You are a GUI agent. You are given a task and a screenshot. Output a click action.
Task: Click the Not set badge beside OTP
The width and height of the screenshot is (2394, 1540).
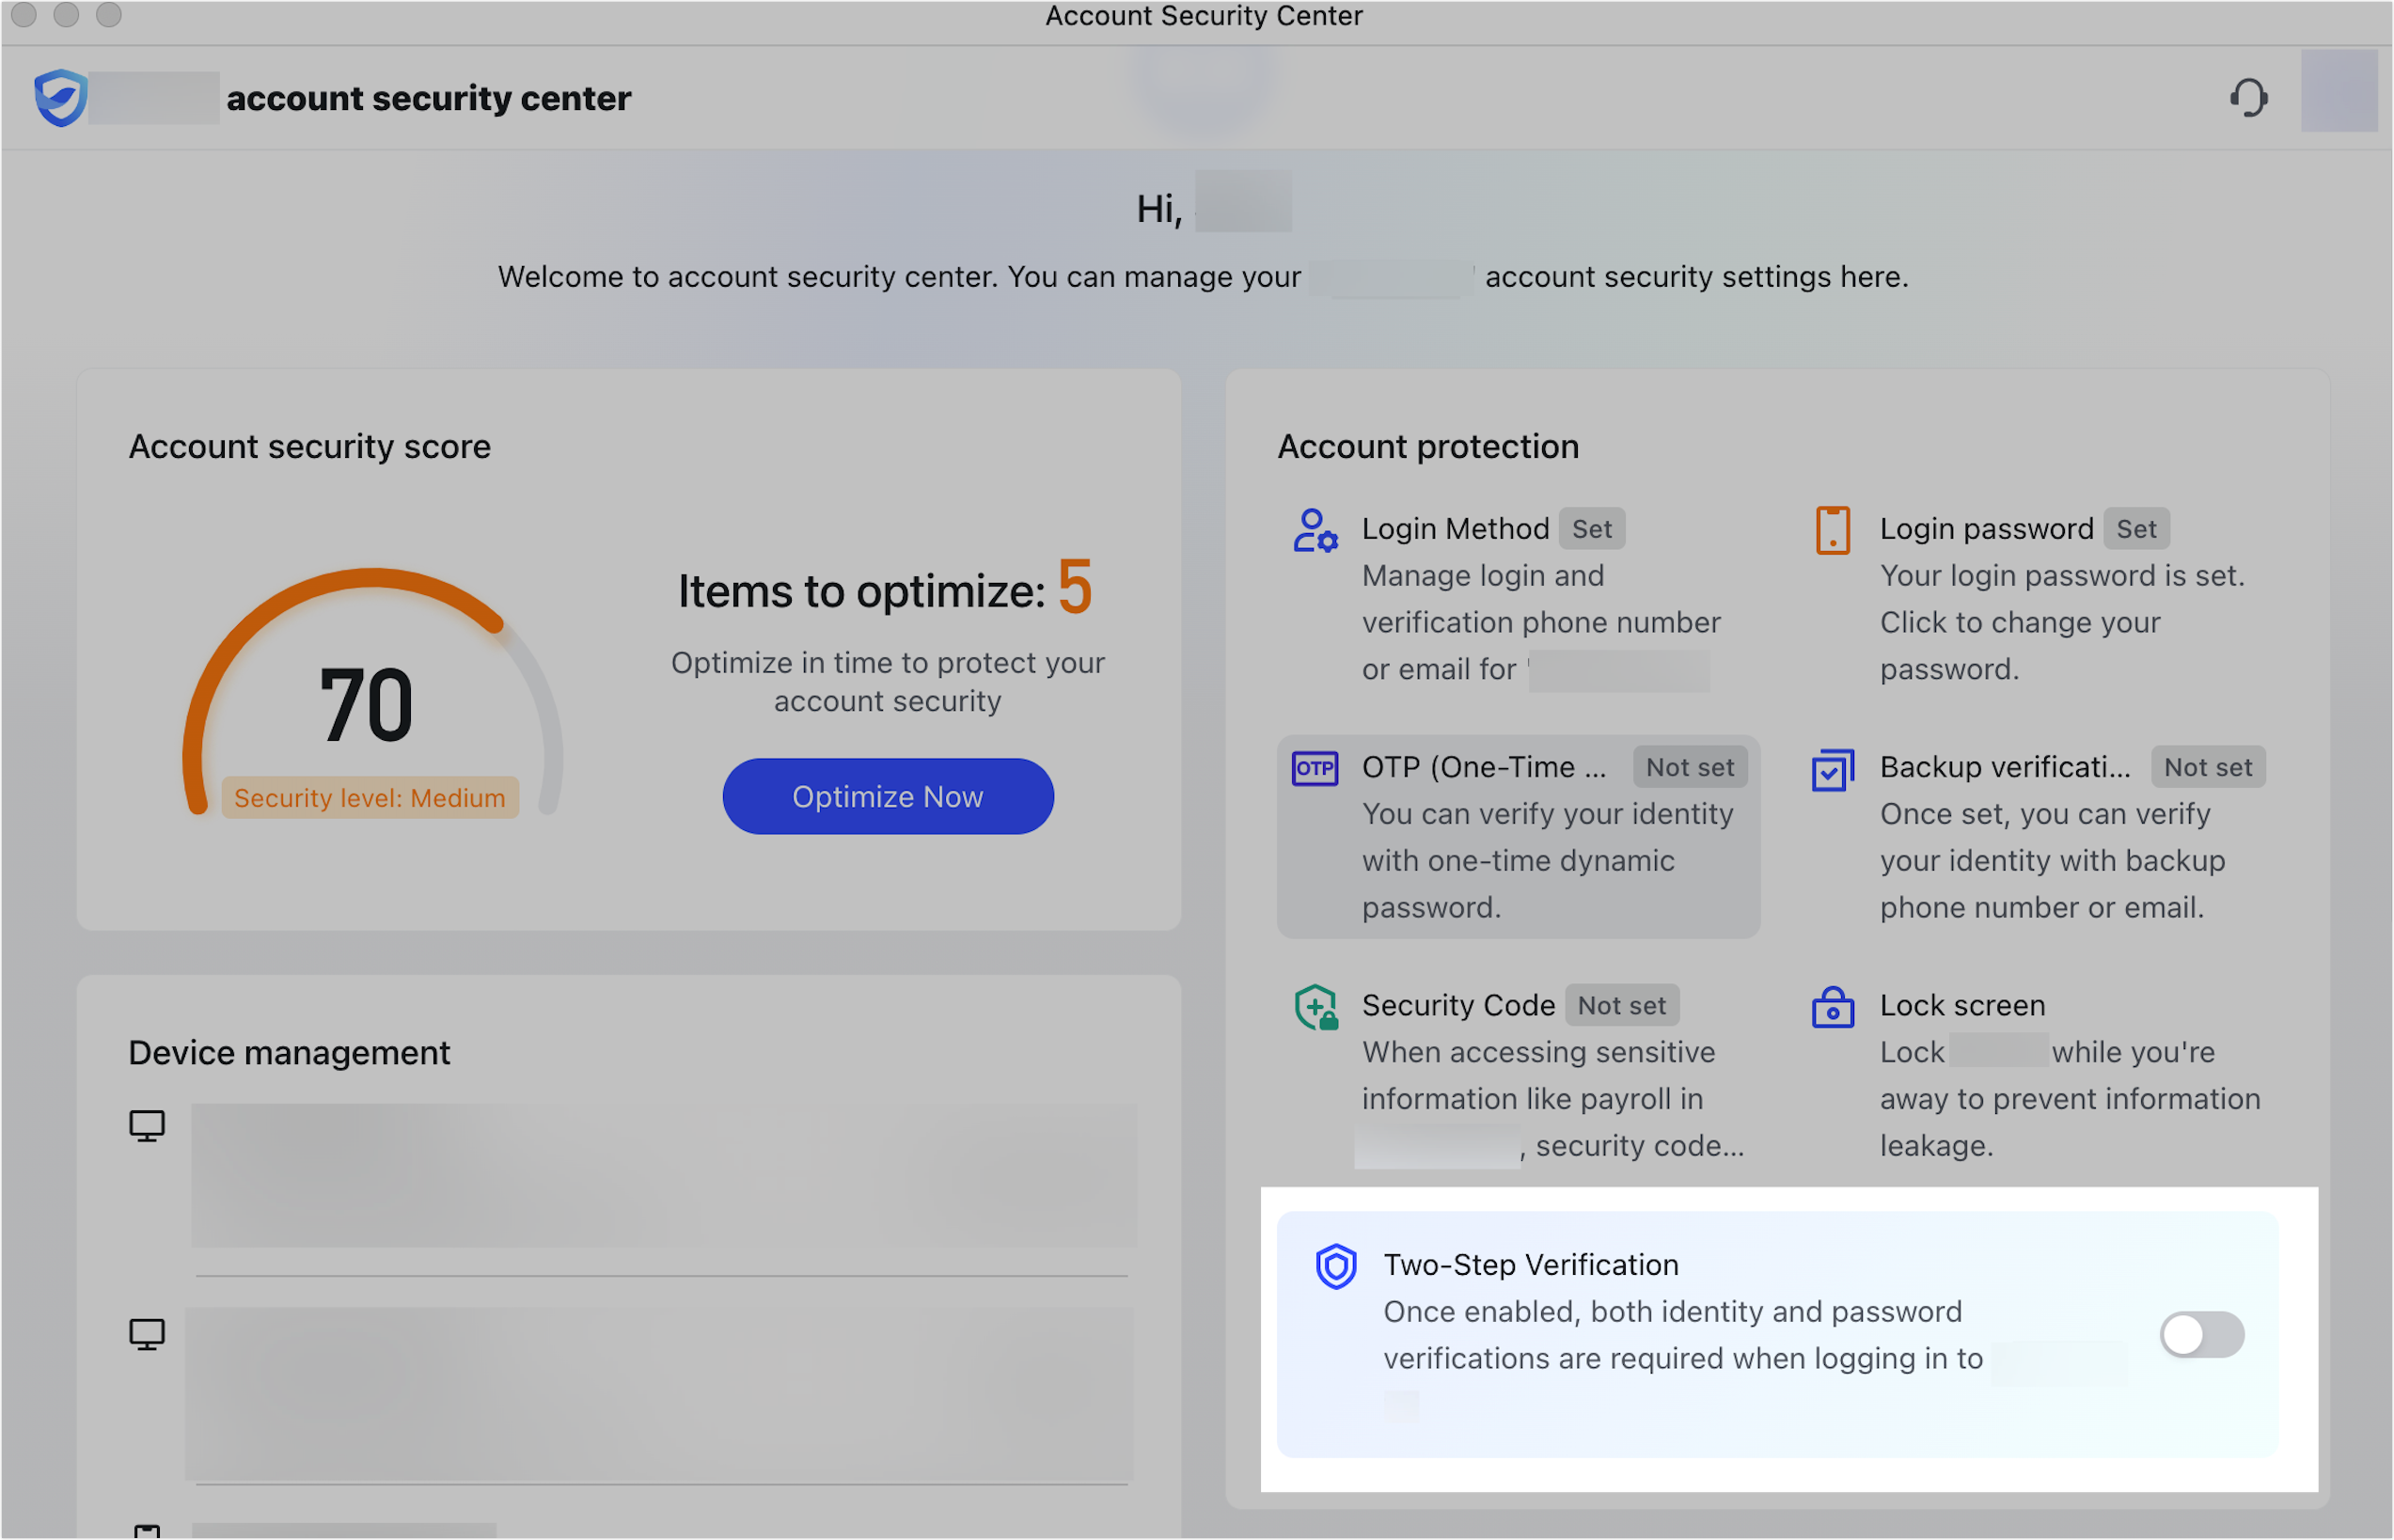tap(1690, 767)
